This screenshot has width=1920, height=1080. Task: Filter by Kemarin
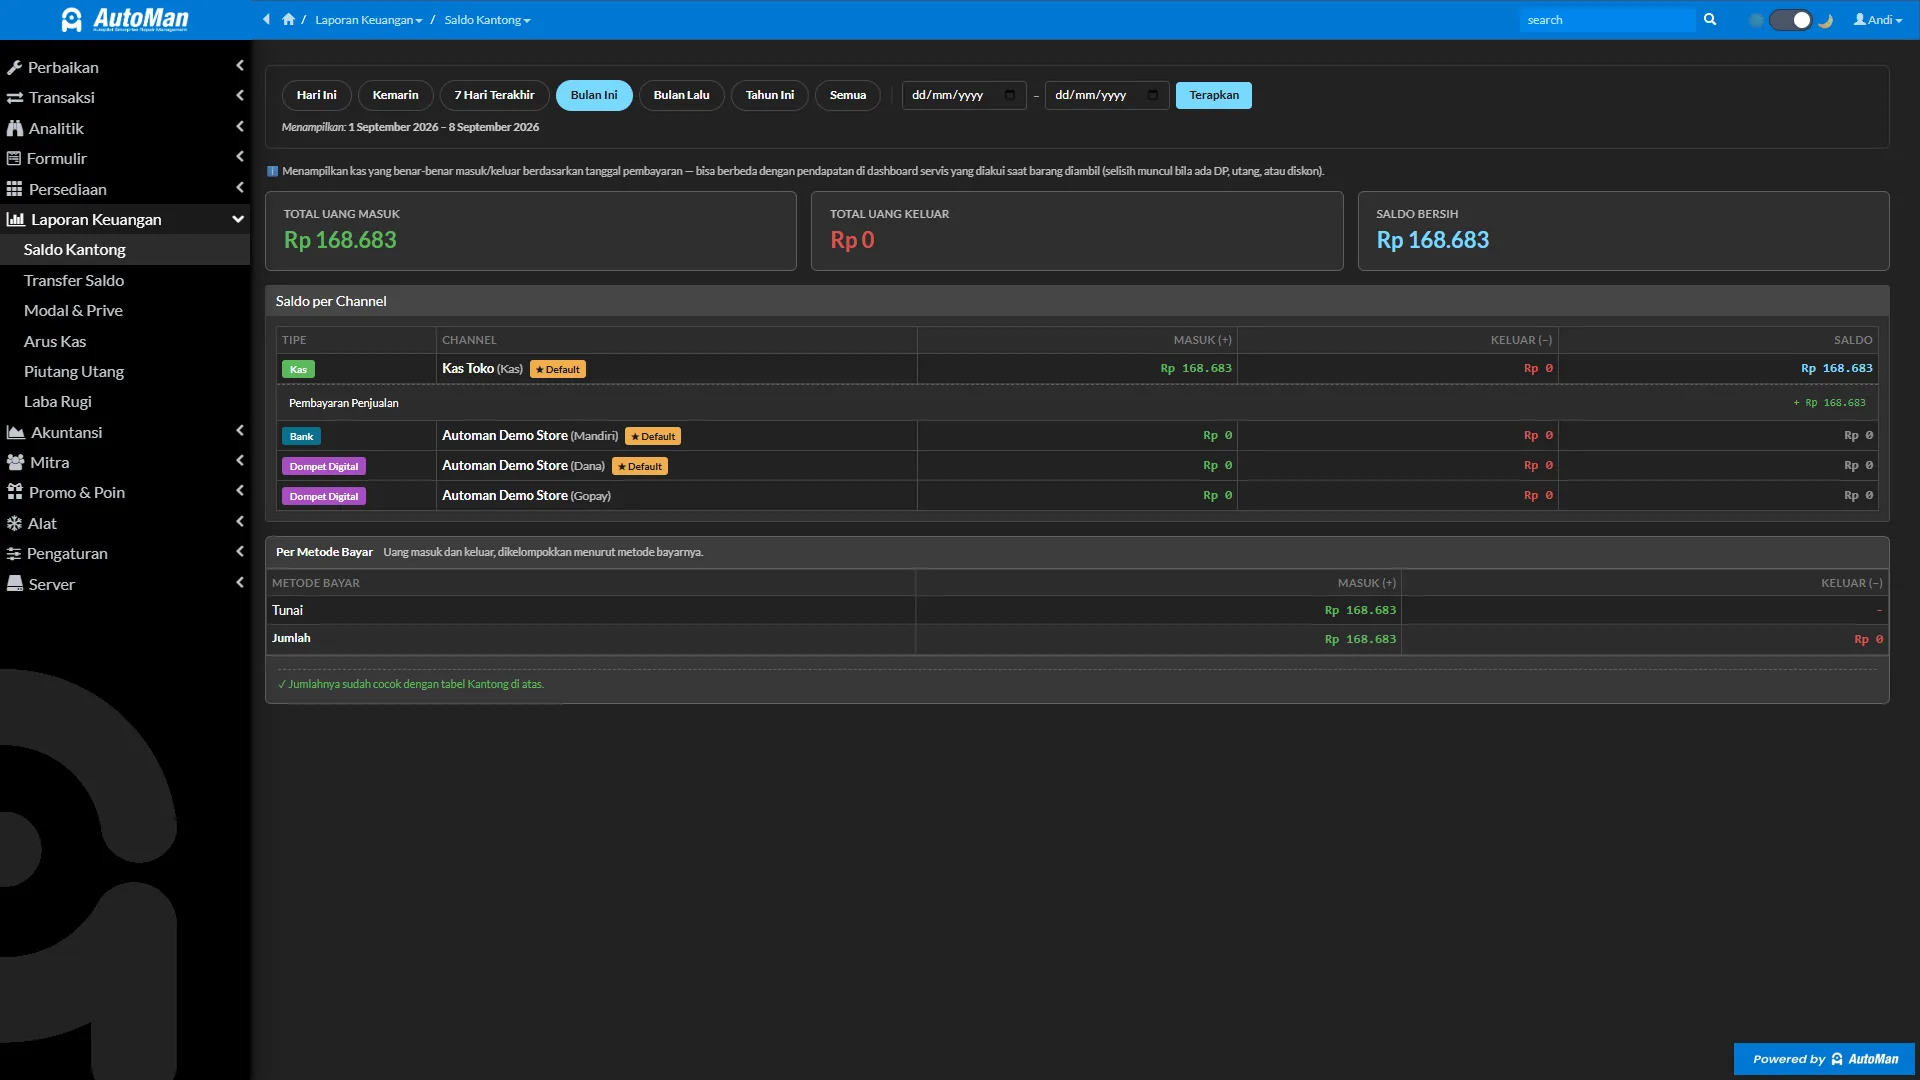pos(396,95)
